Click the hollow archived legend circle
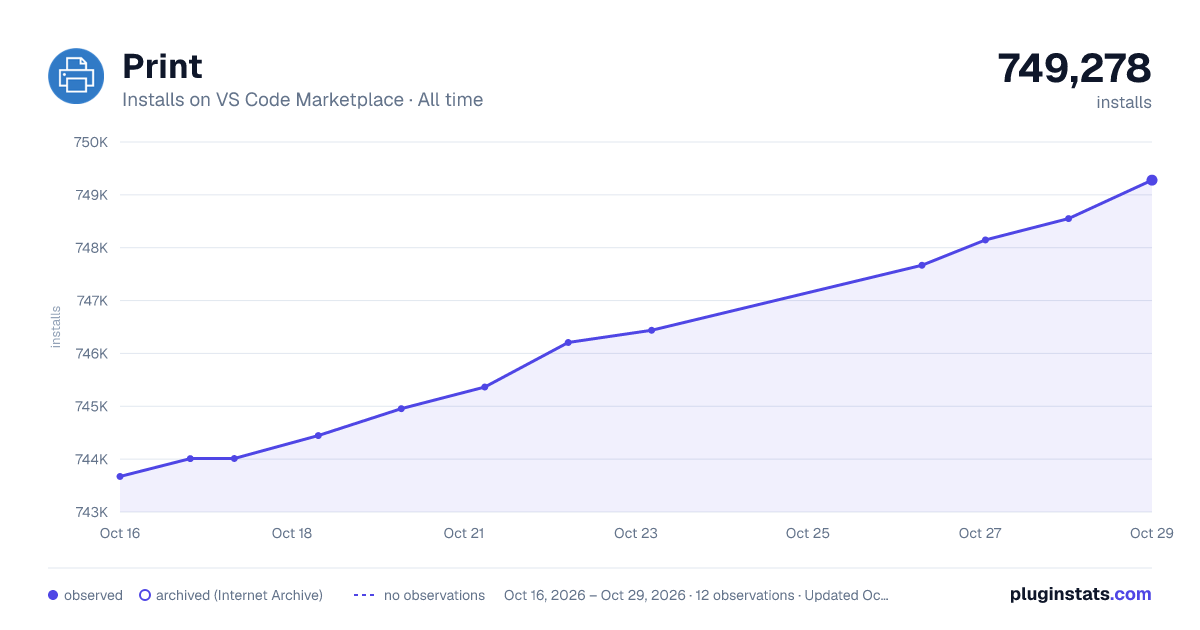This screenshot has width=1200, height=630. click(144, 595)
